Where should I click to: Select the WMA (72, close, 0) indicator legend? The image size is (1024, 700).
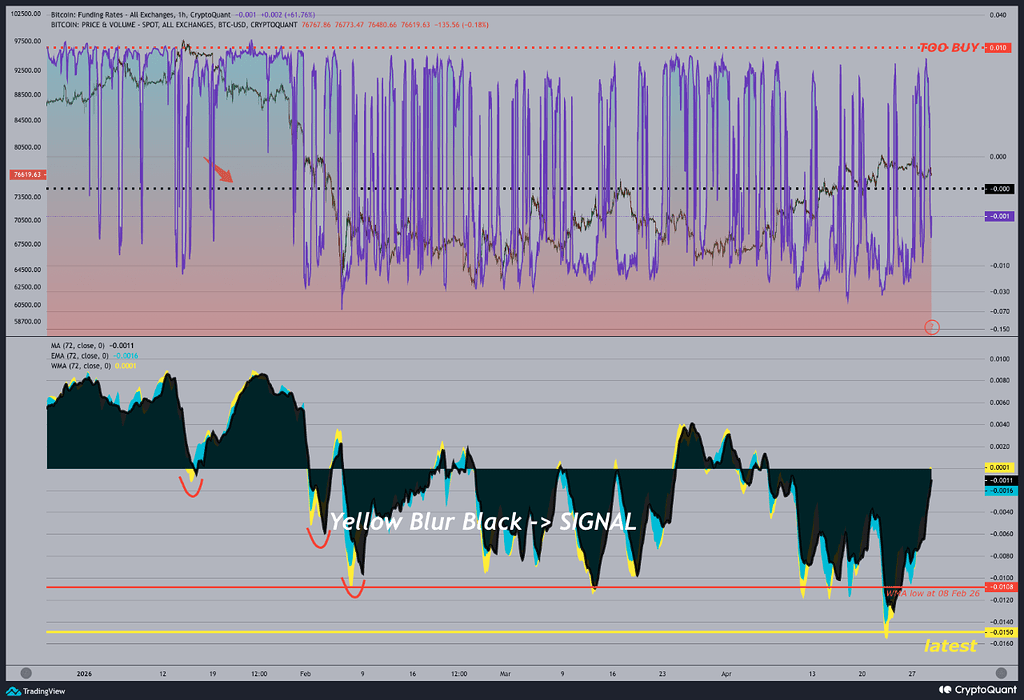tap(92, 366)
